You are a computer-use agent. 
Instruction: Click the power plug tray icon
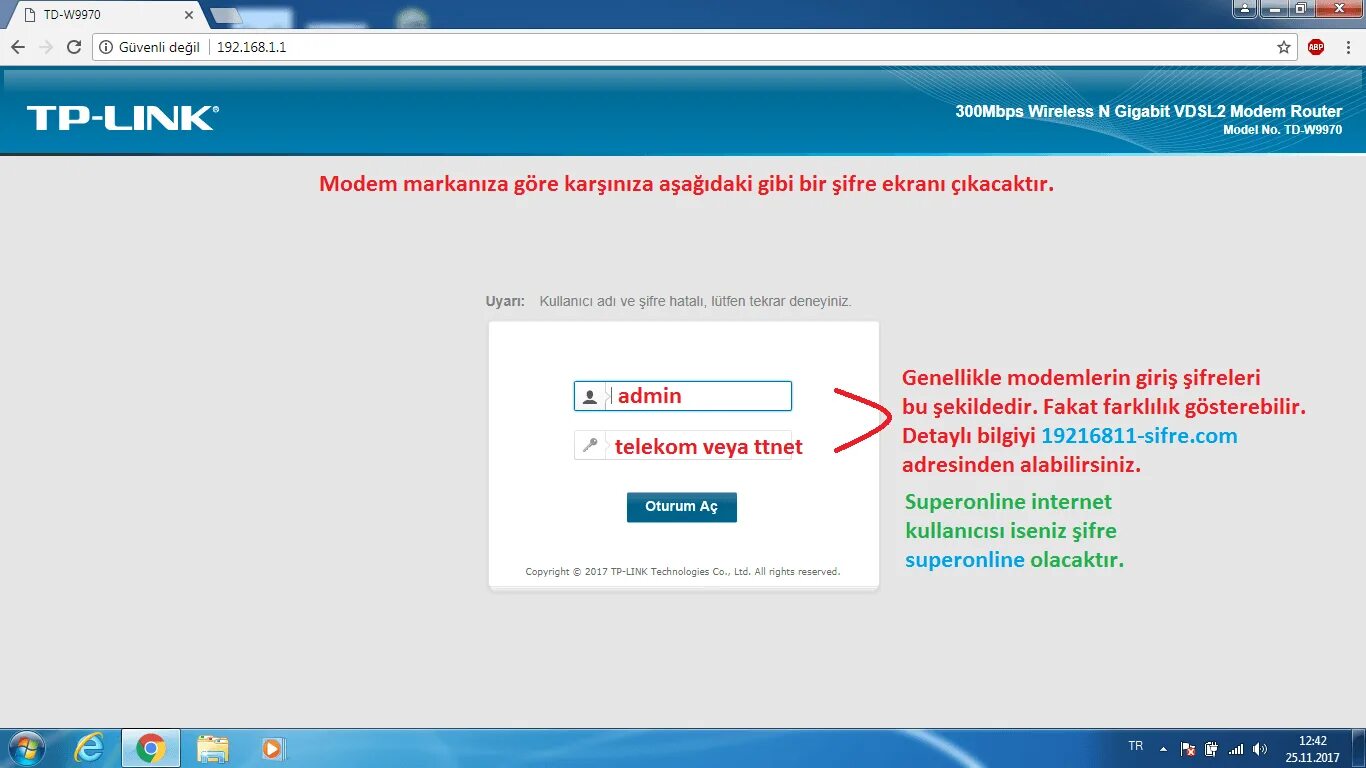click(x=1212, y=748)
